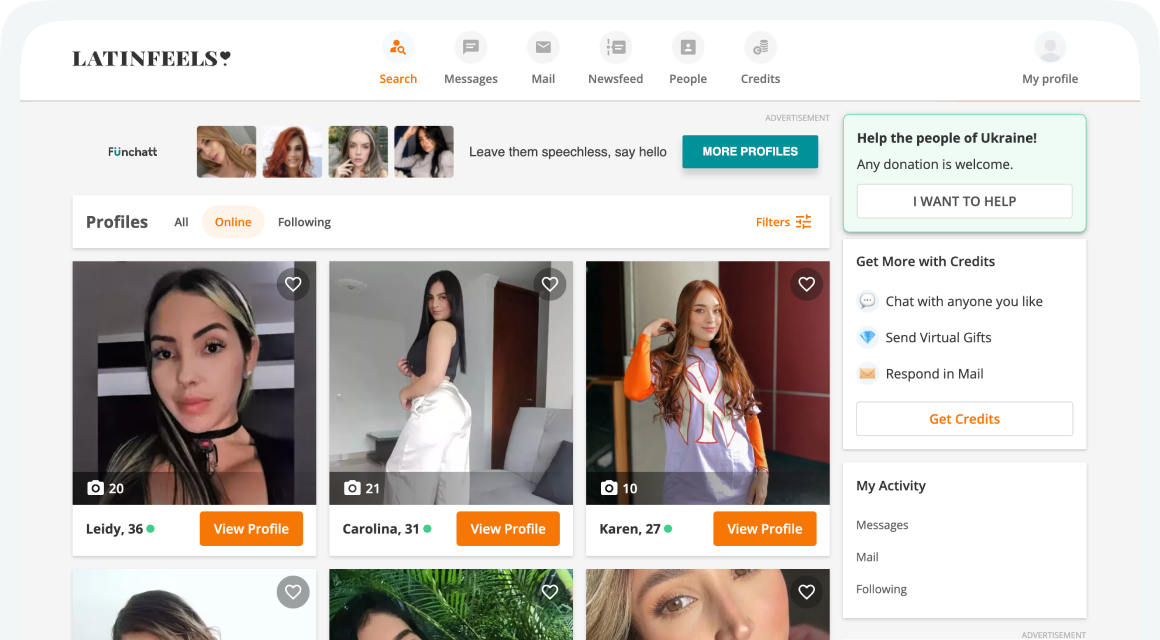Screen dimensions: 1160x640
Task: Toggle heart on Carolina's photo
Action: tap(550, 284)
